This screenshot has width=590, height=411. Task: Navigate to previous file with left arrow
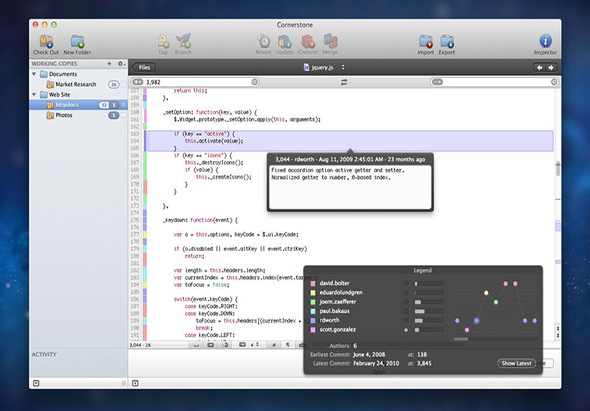point(539,67)
